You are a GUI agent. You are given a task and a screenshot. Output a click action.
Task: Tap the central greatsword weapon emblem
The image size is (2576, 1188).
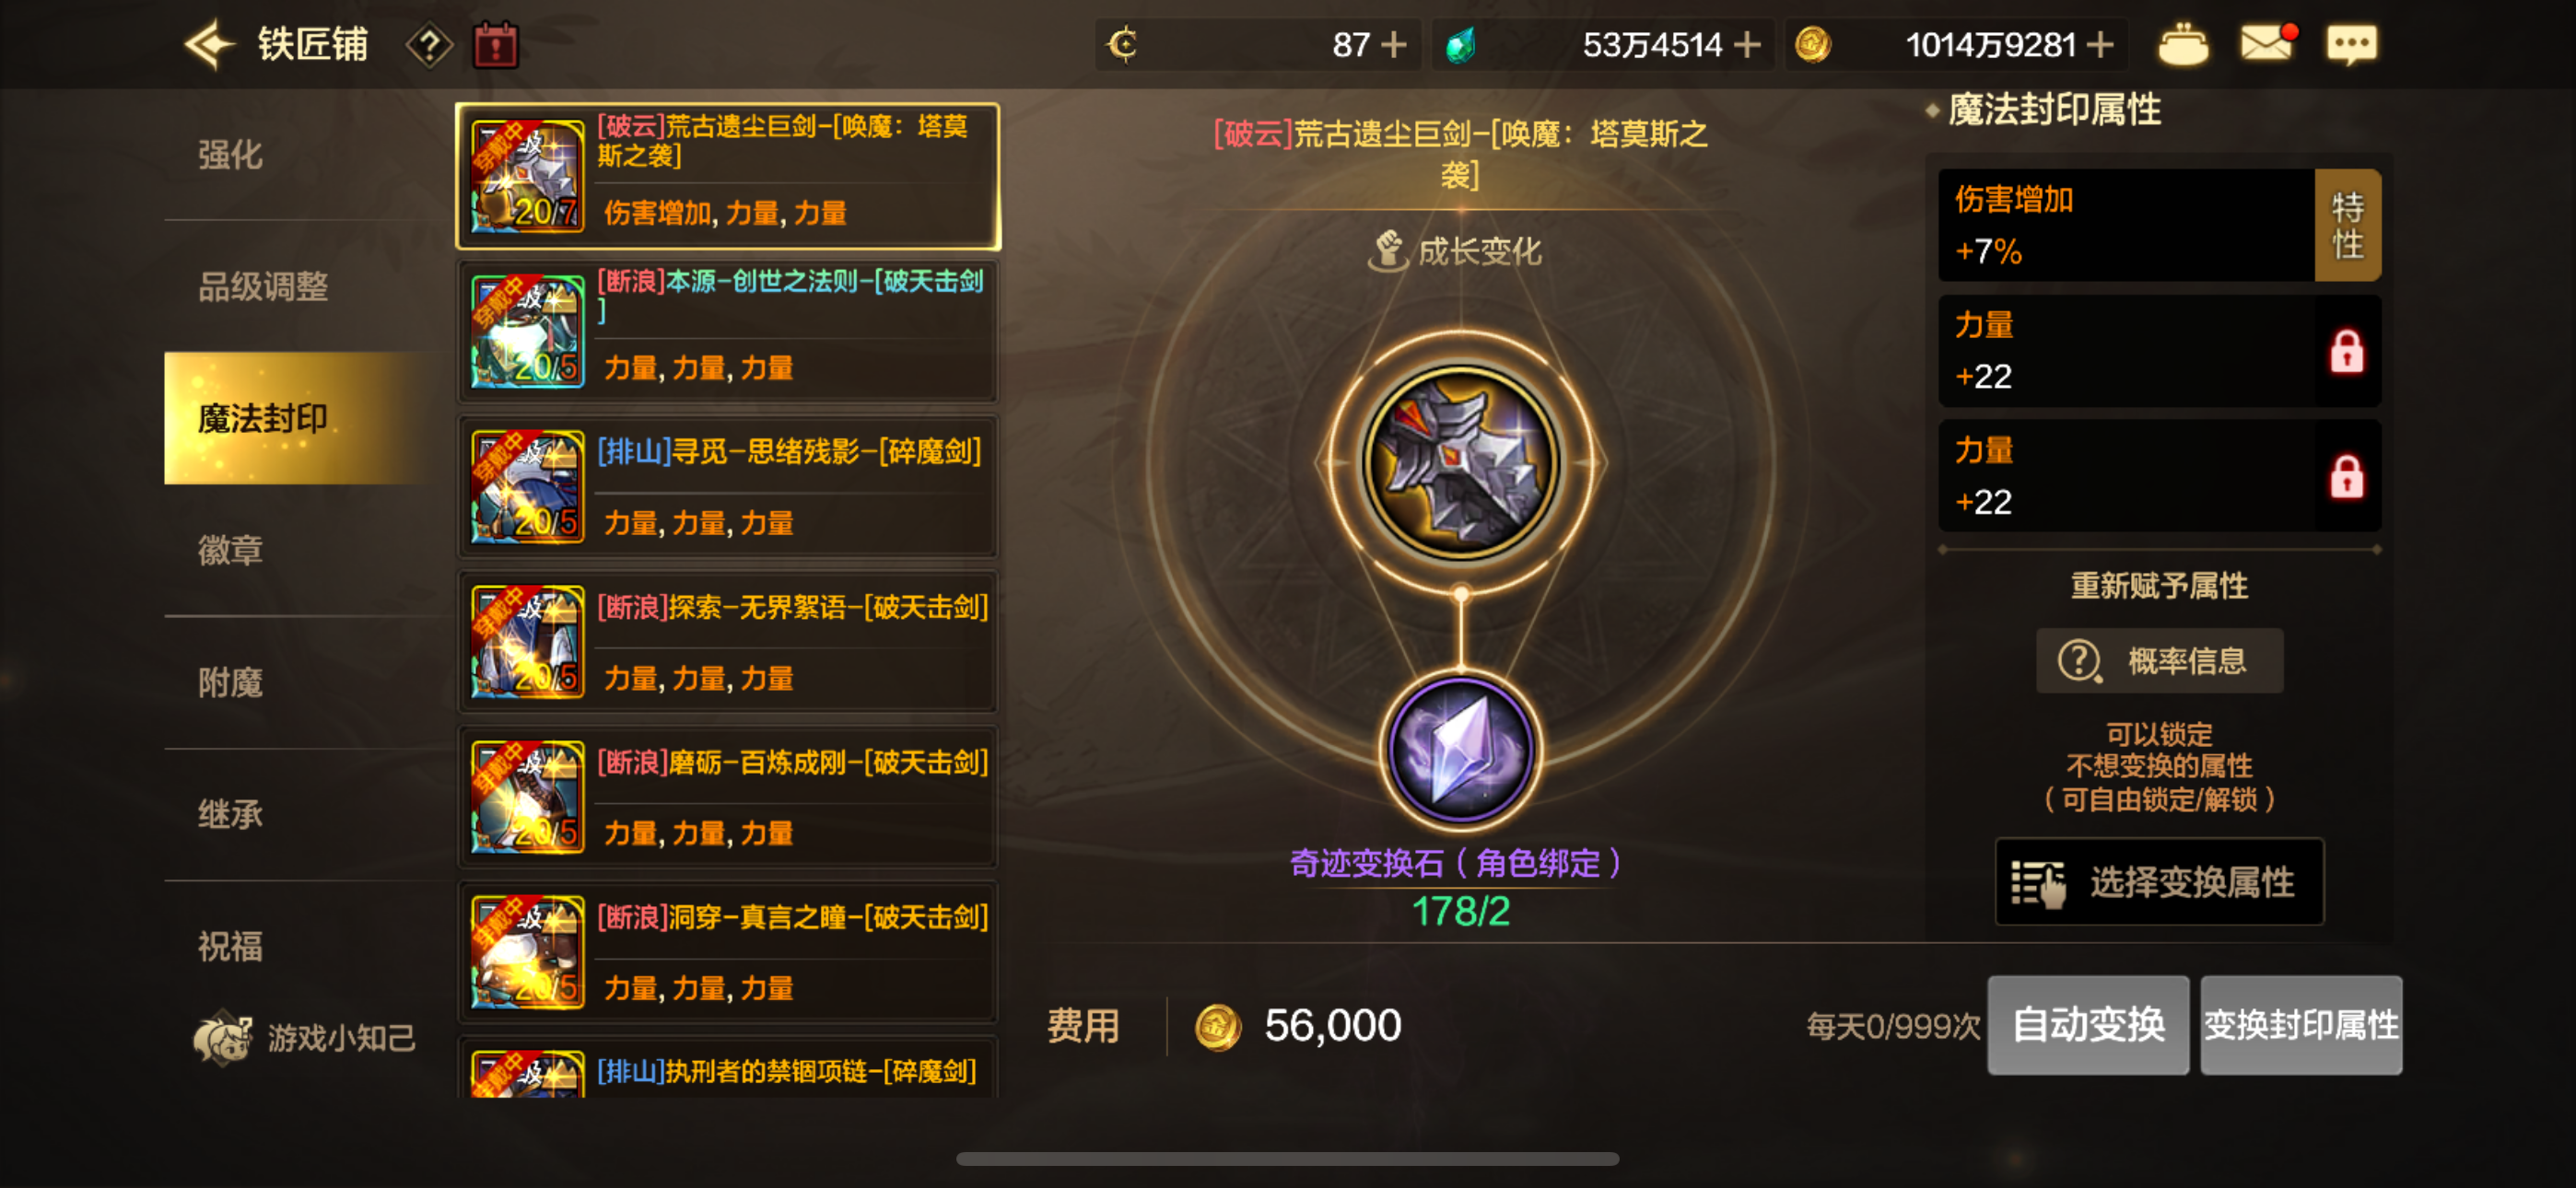tap(1460, 462)
